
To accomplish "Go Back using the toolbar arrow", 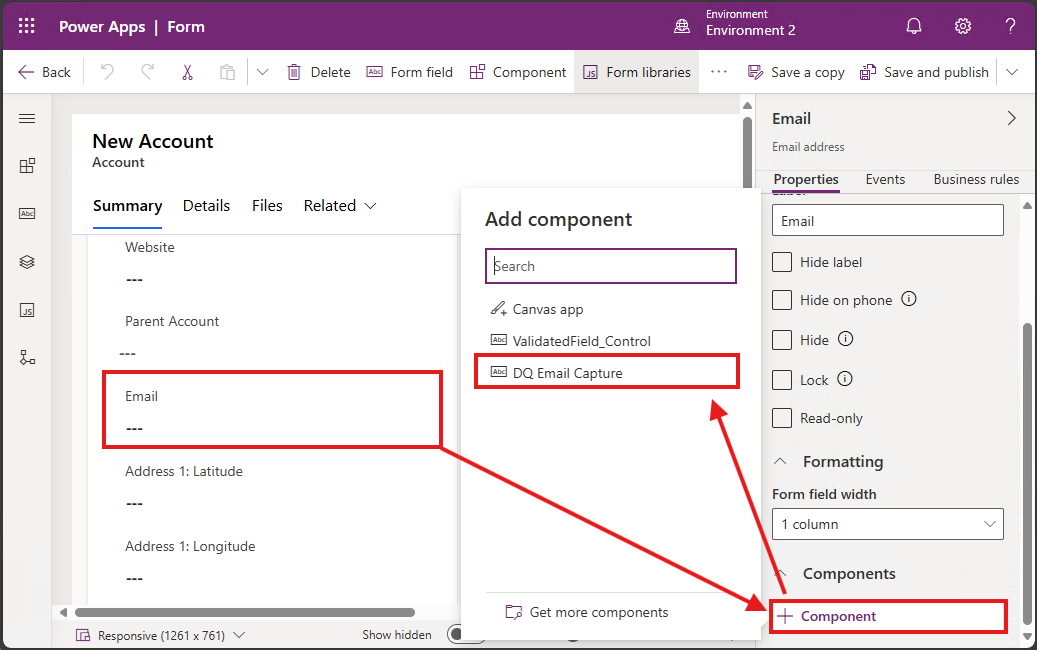I will [x=44, y=72].
